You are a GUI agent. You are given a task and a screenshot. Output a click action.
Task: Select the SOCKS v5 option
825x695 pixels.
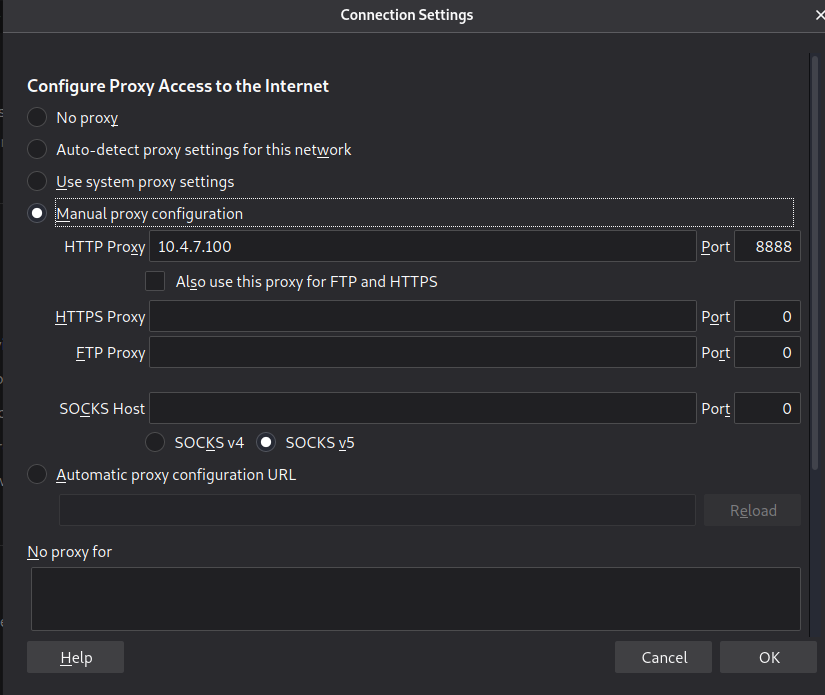coord(267,442)
